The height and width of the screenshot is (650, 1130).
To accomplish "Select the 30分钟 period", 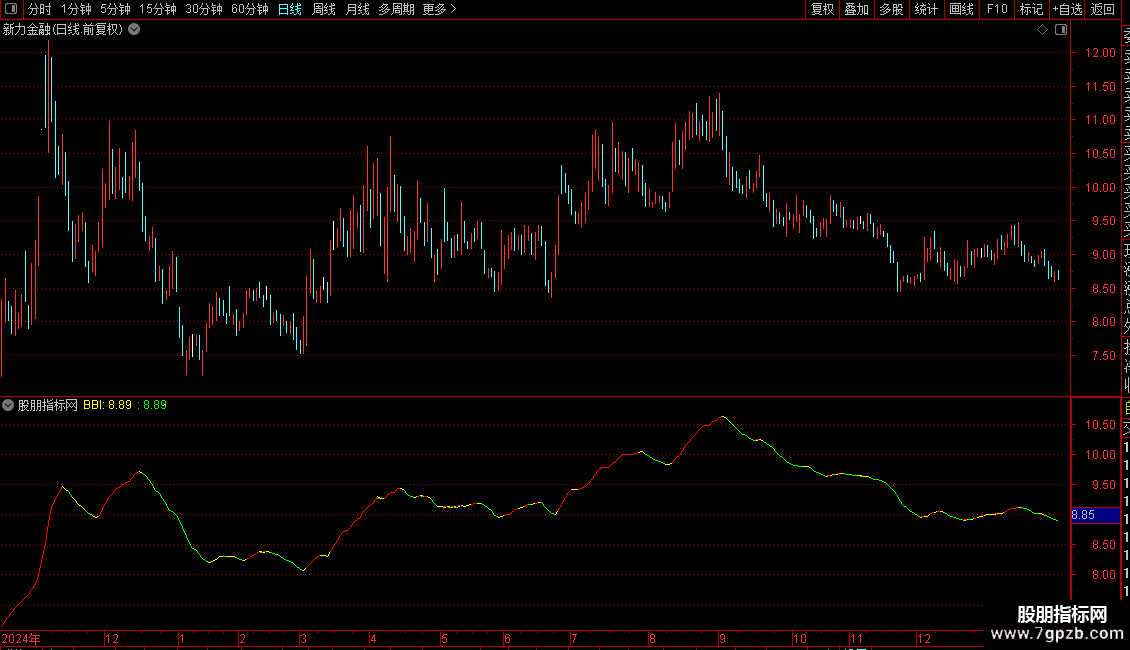I will click(x=204, y=9).
